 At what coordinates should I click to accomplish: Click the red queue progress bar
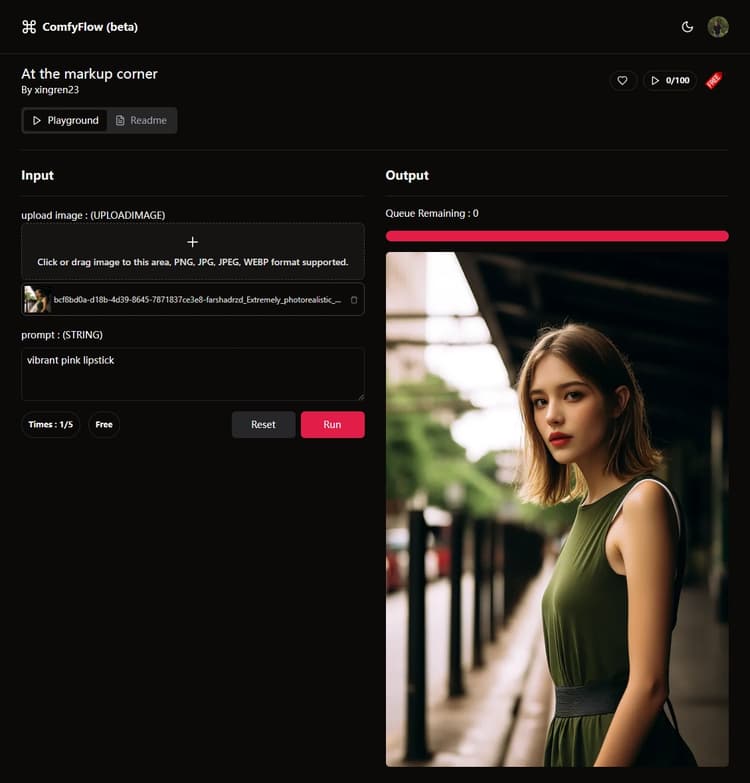tap(557, 236)
